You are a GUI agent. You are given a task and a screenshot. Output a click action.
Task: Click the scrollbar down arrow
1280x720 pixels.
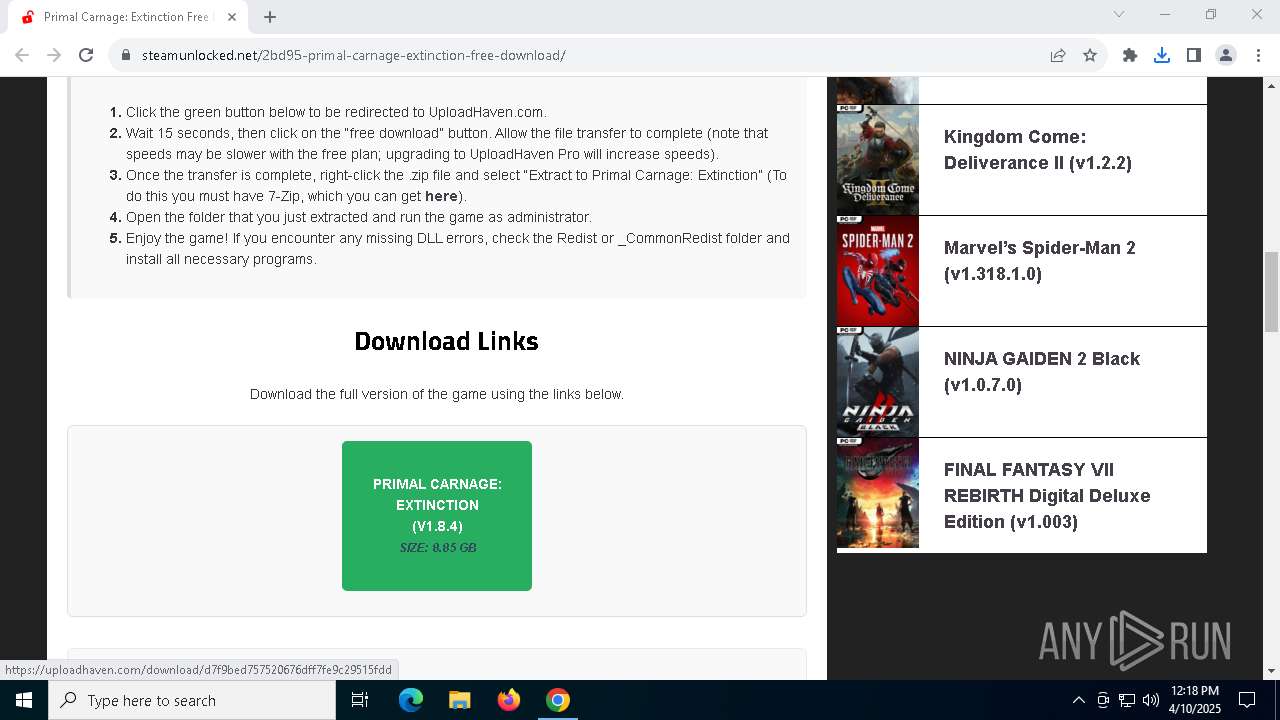point(1271,671)
